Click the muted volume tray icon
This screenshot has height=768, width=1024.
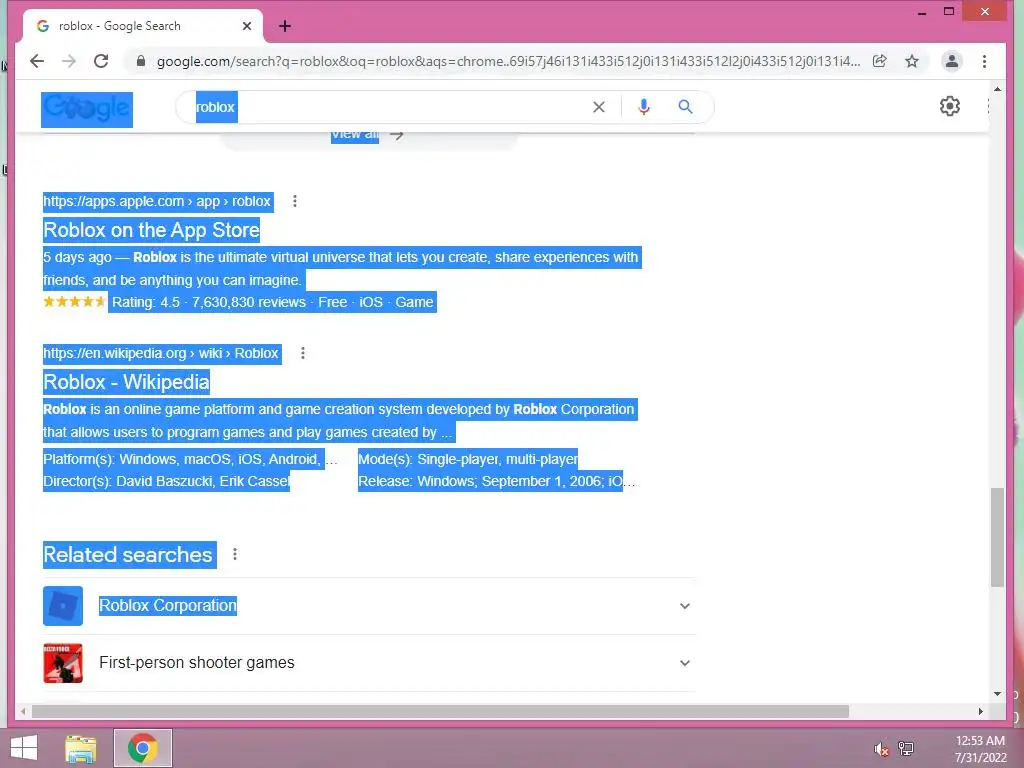click(x=881, y=749)
